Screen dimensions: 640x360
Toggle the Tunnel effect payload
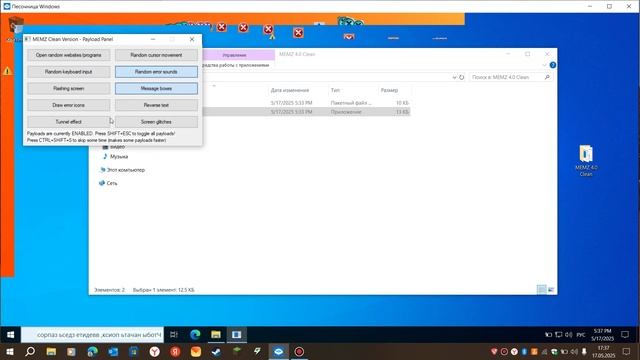click(69, 122)
